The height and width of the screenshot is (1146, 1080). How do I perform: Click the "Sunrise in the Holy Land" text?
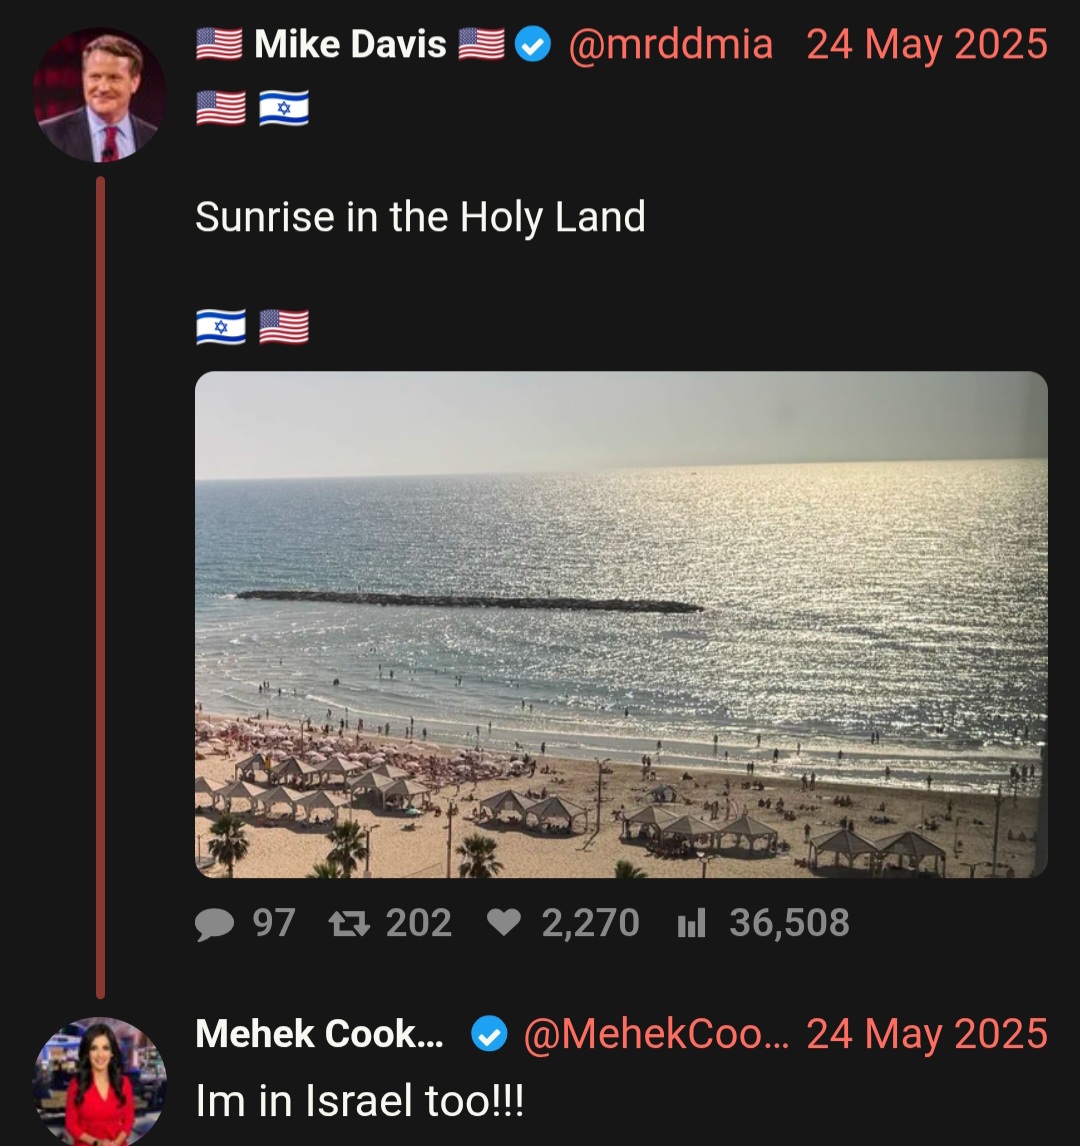coord(420,217)
